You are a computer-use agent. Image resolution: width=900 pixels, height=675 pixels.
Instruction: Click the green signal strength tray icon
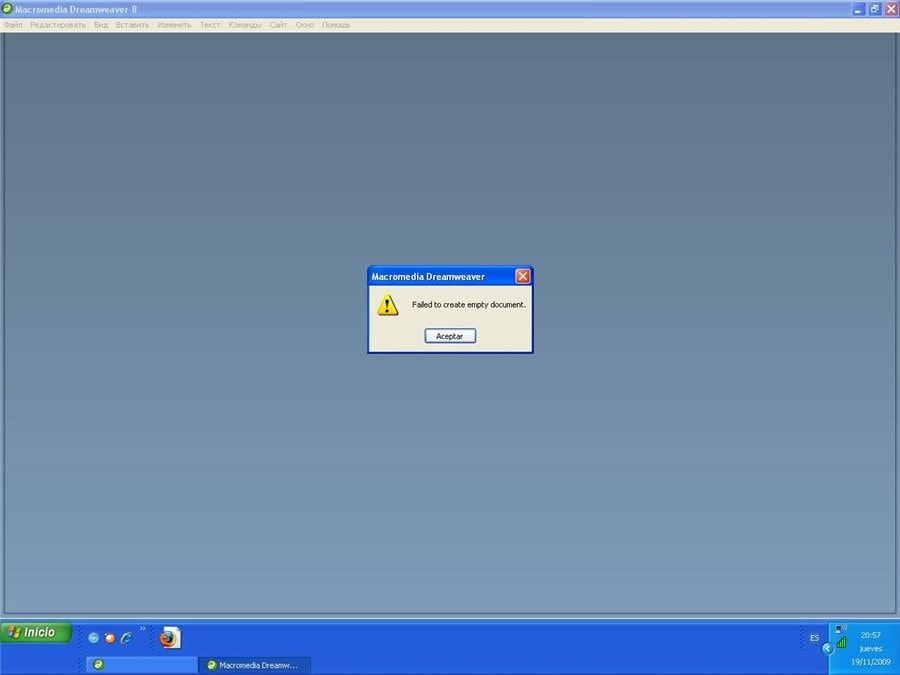pos(841,642)
